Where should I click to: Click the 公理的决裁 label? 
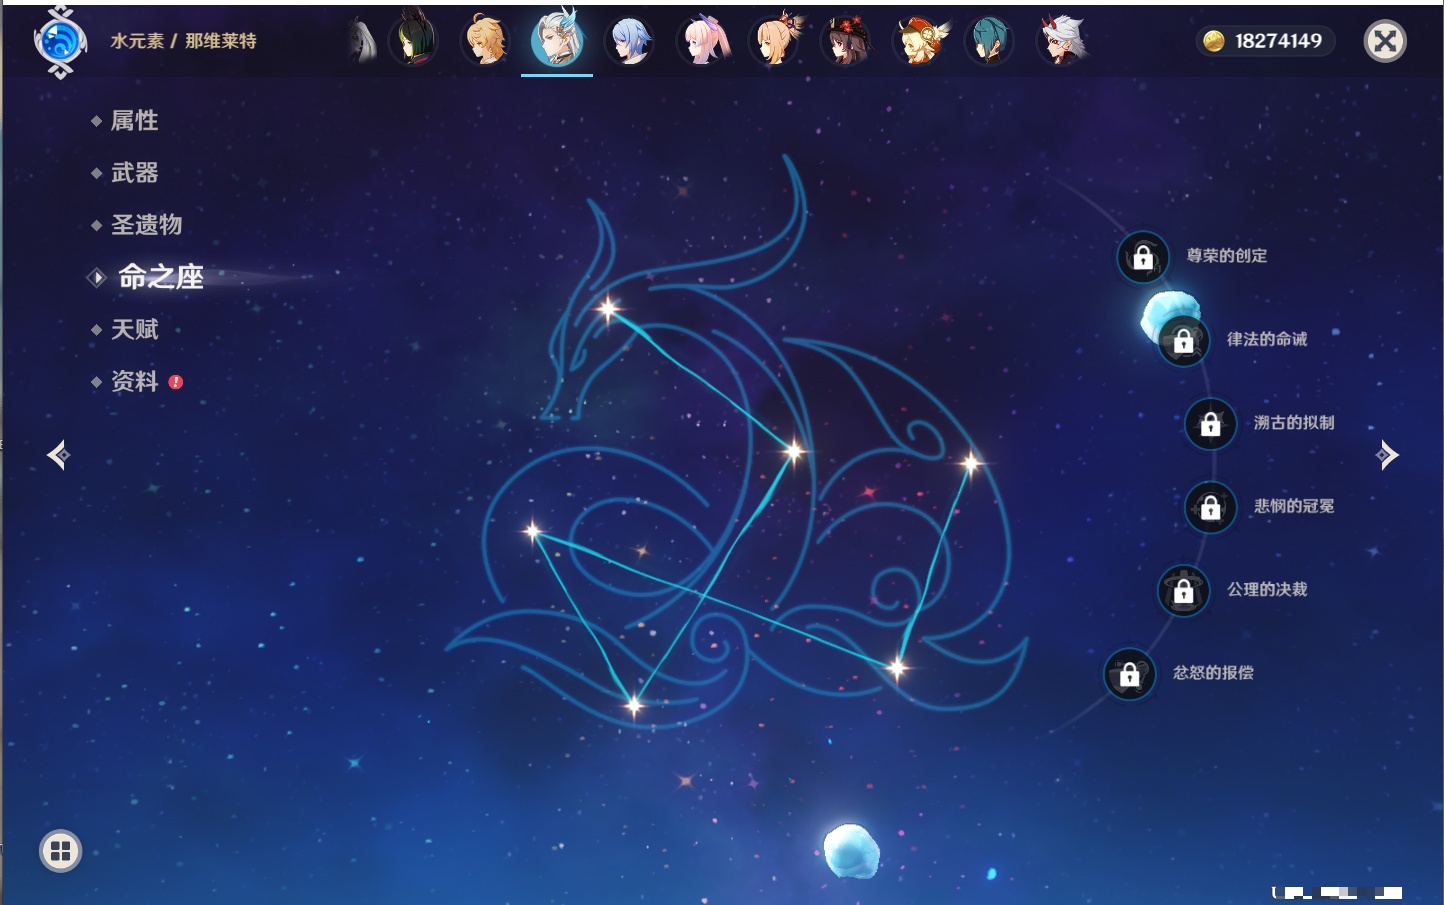click(1267, 589)
